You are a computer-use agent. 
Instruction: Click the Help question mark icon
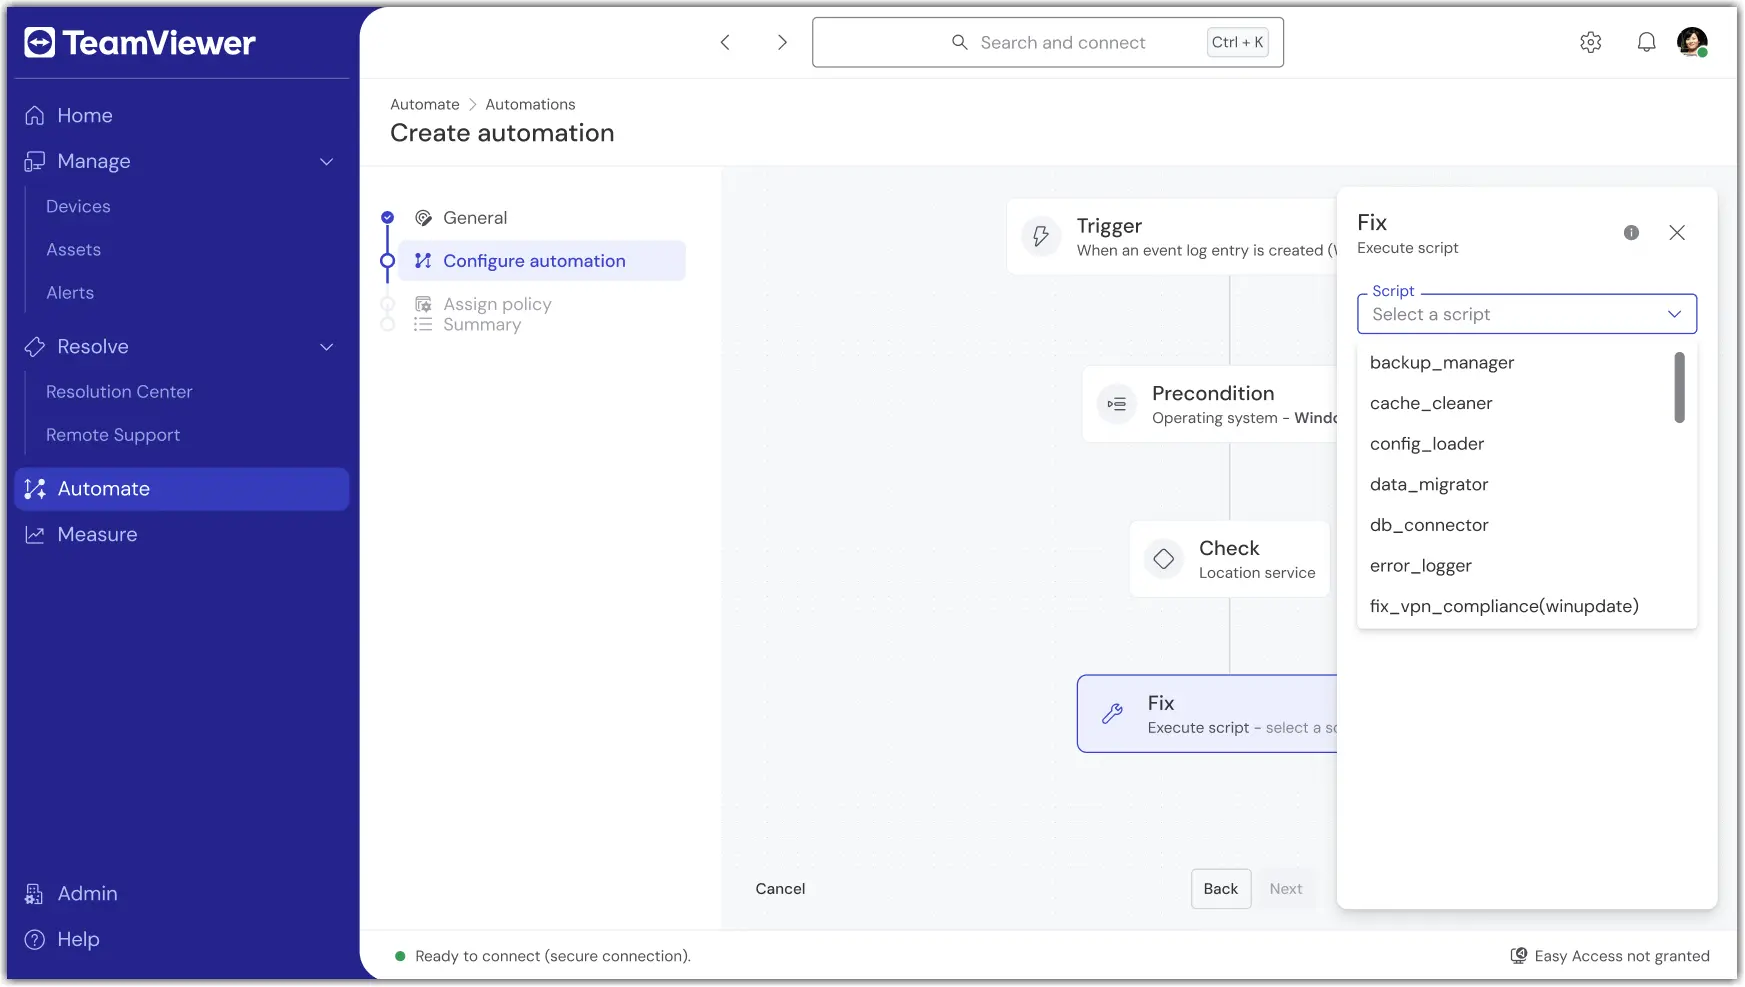coord(35,940)
